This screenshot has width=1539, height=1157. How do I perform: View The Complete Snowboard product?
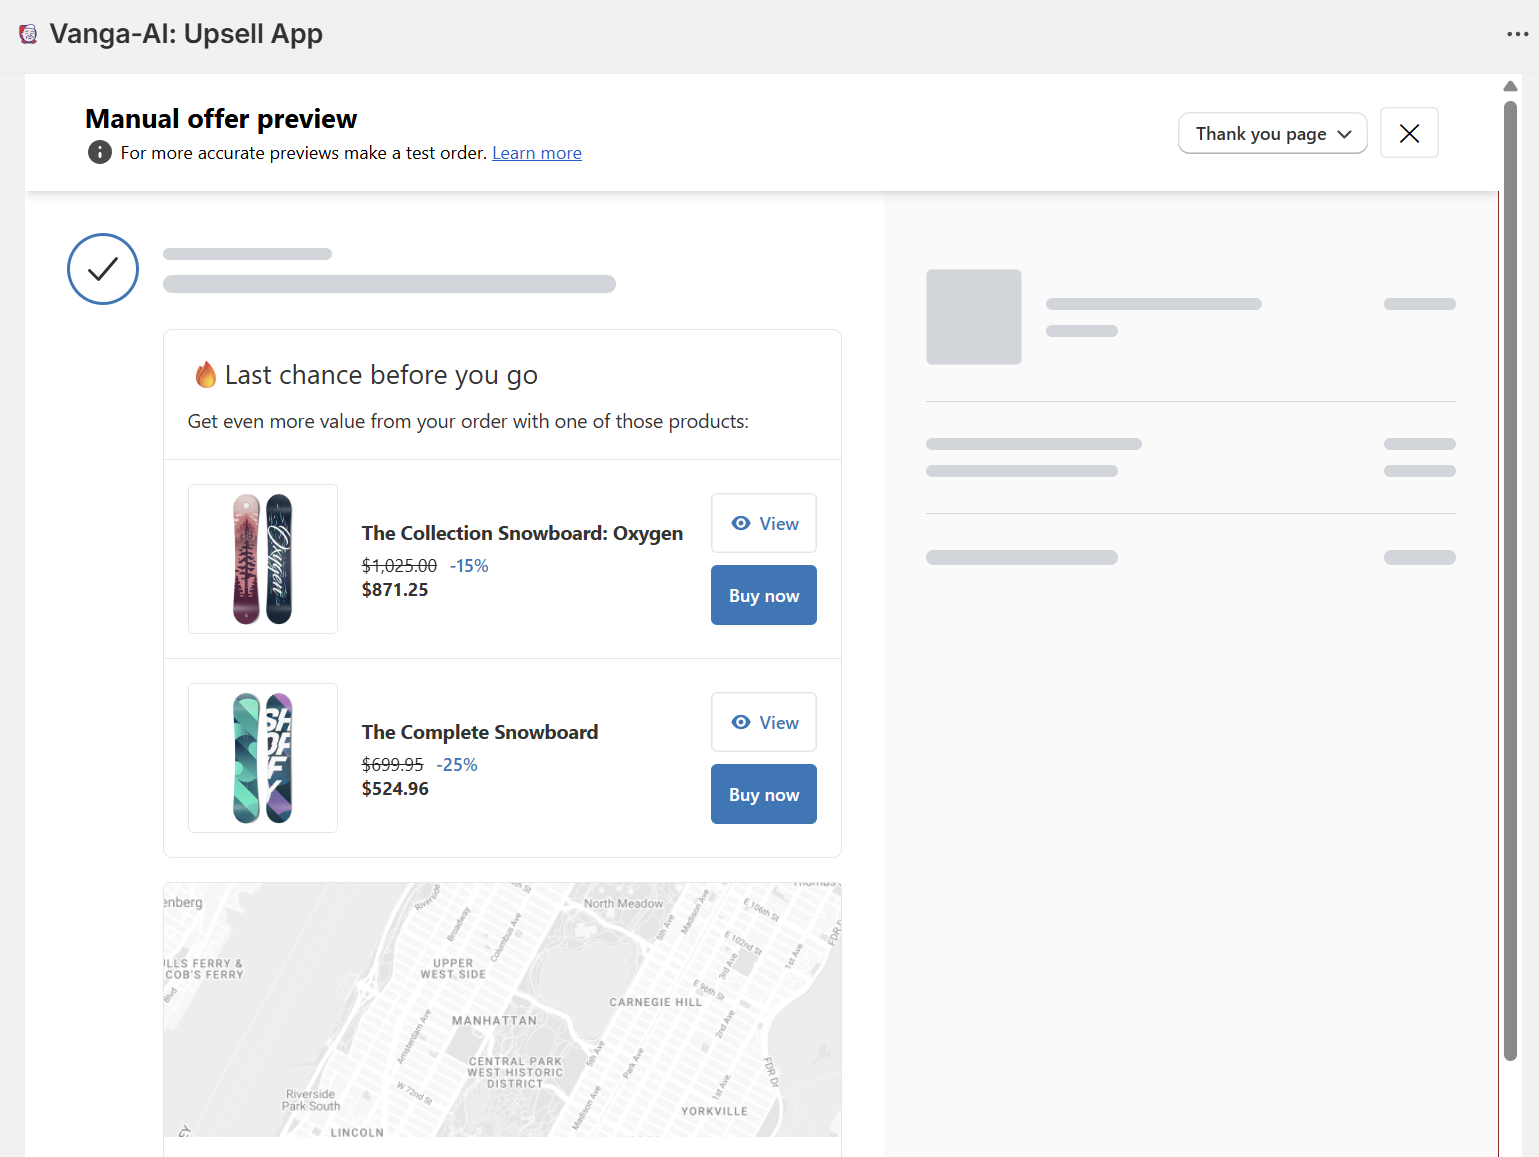(764, 722)
